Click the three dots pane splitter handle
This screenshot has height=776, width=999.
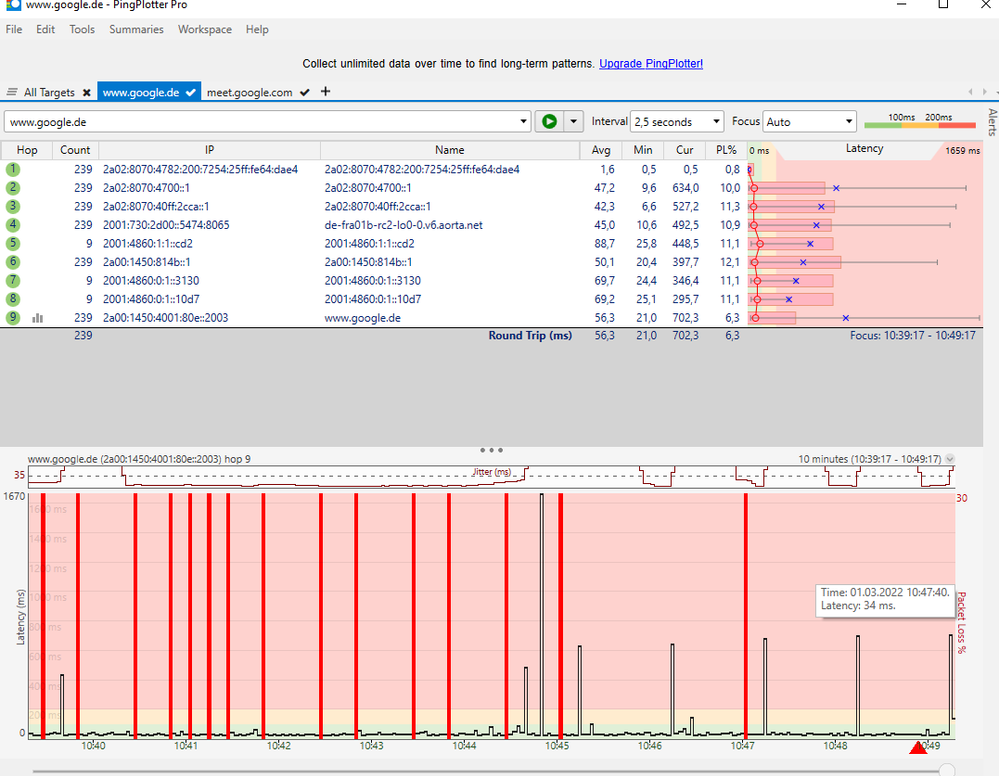click(491, 450)
